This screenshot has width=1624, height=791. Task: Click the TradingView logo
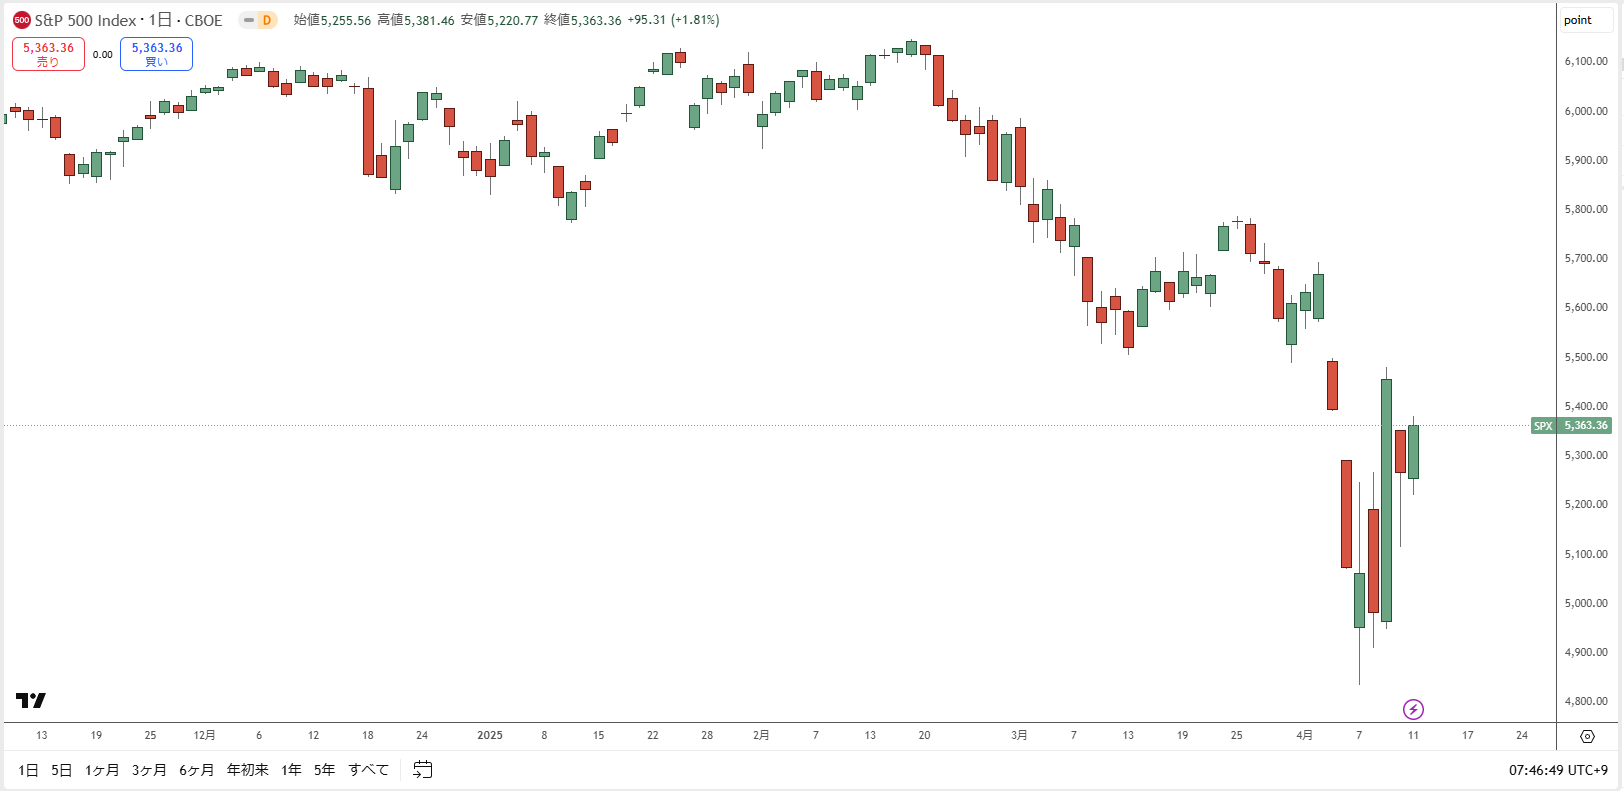point(31,700)
